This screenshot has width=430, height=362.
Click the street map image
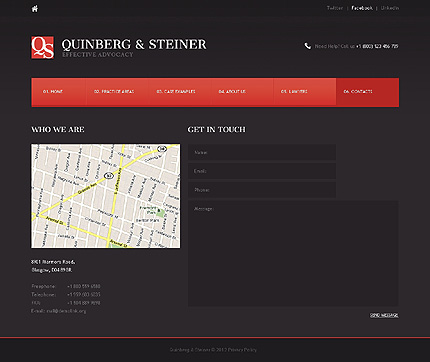pyautogui.click(x=106, y=196)
